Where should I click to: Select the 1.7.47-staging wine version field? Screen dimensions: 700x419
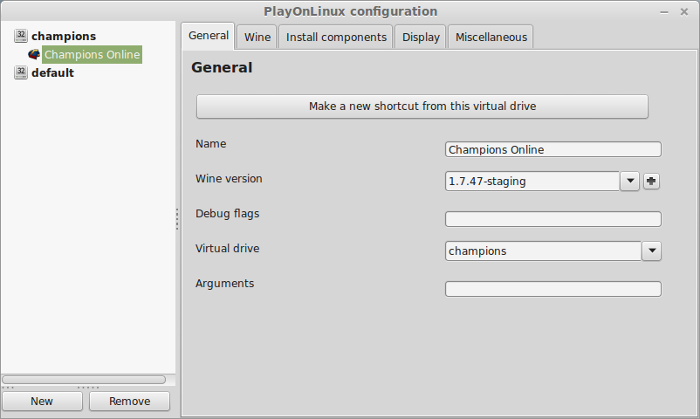tap(532, 181)
